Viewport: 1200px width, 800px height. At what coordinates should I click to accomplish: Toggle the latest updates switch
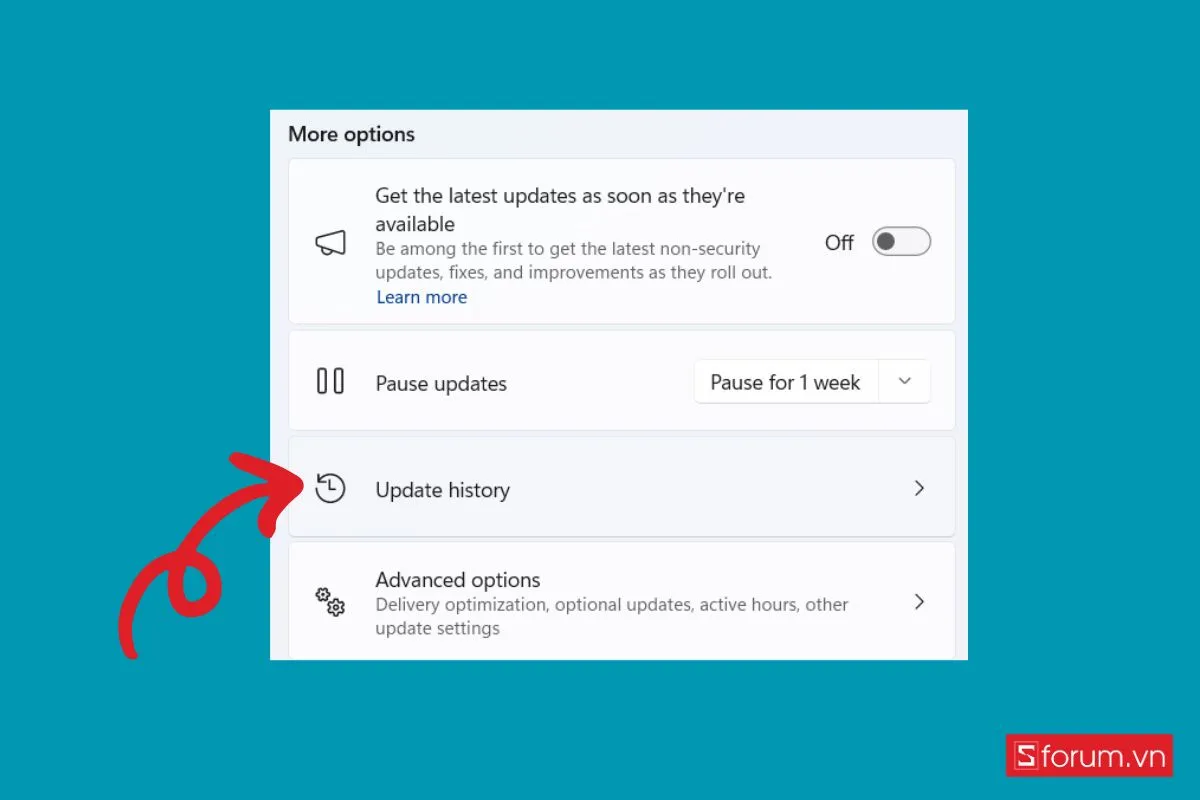[901, 242]
